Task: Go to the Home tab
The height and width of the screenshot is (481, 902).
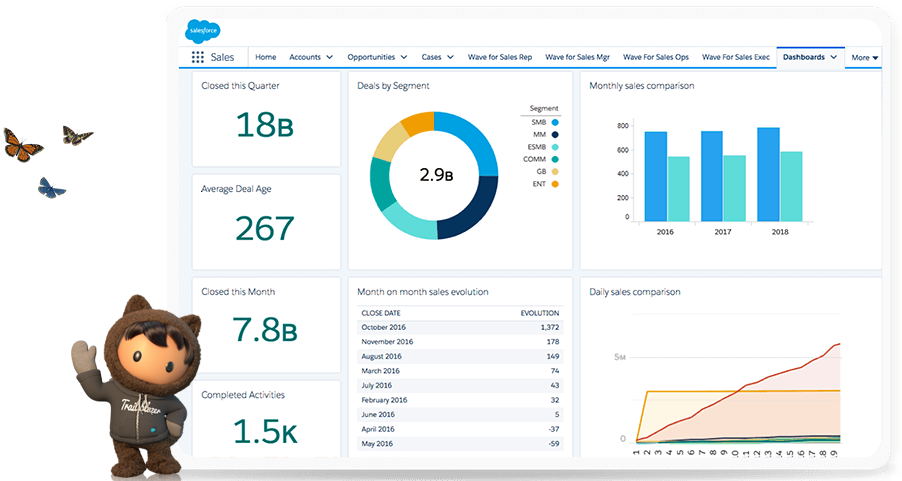Action: (265, 57)
